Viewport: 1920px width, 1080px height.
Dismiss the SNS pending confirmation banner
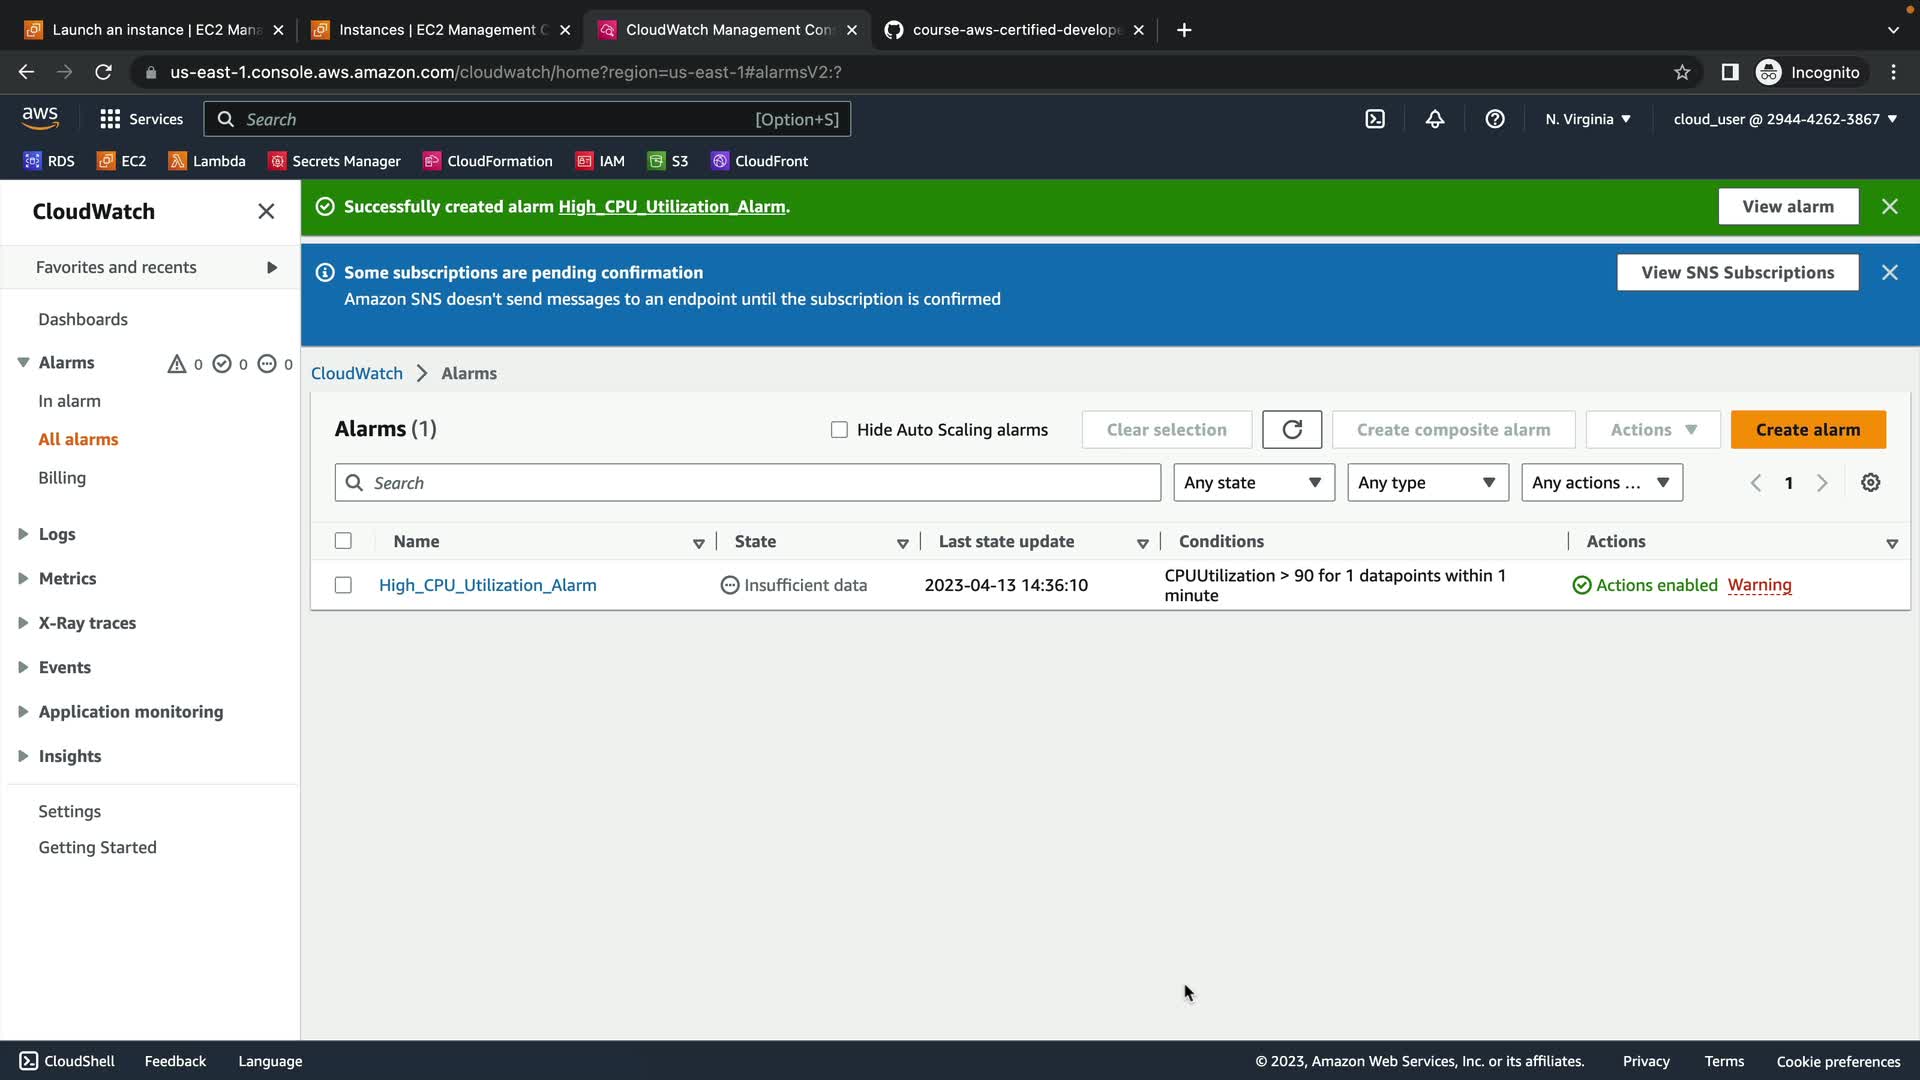(x=1889, y=272)
